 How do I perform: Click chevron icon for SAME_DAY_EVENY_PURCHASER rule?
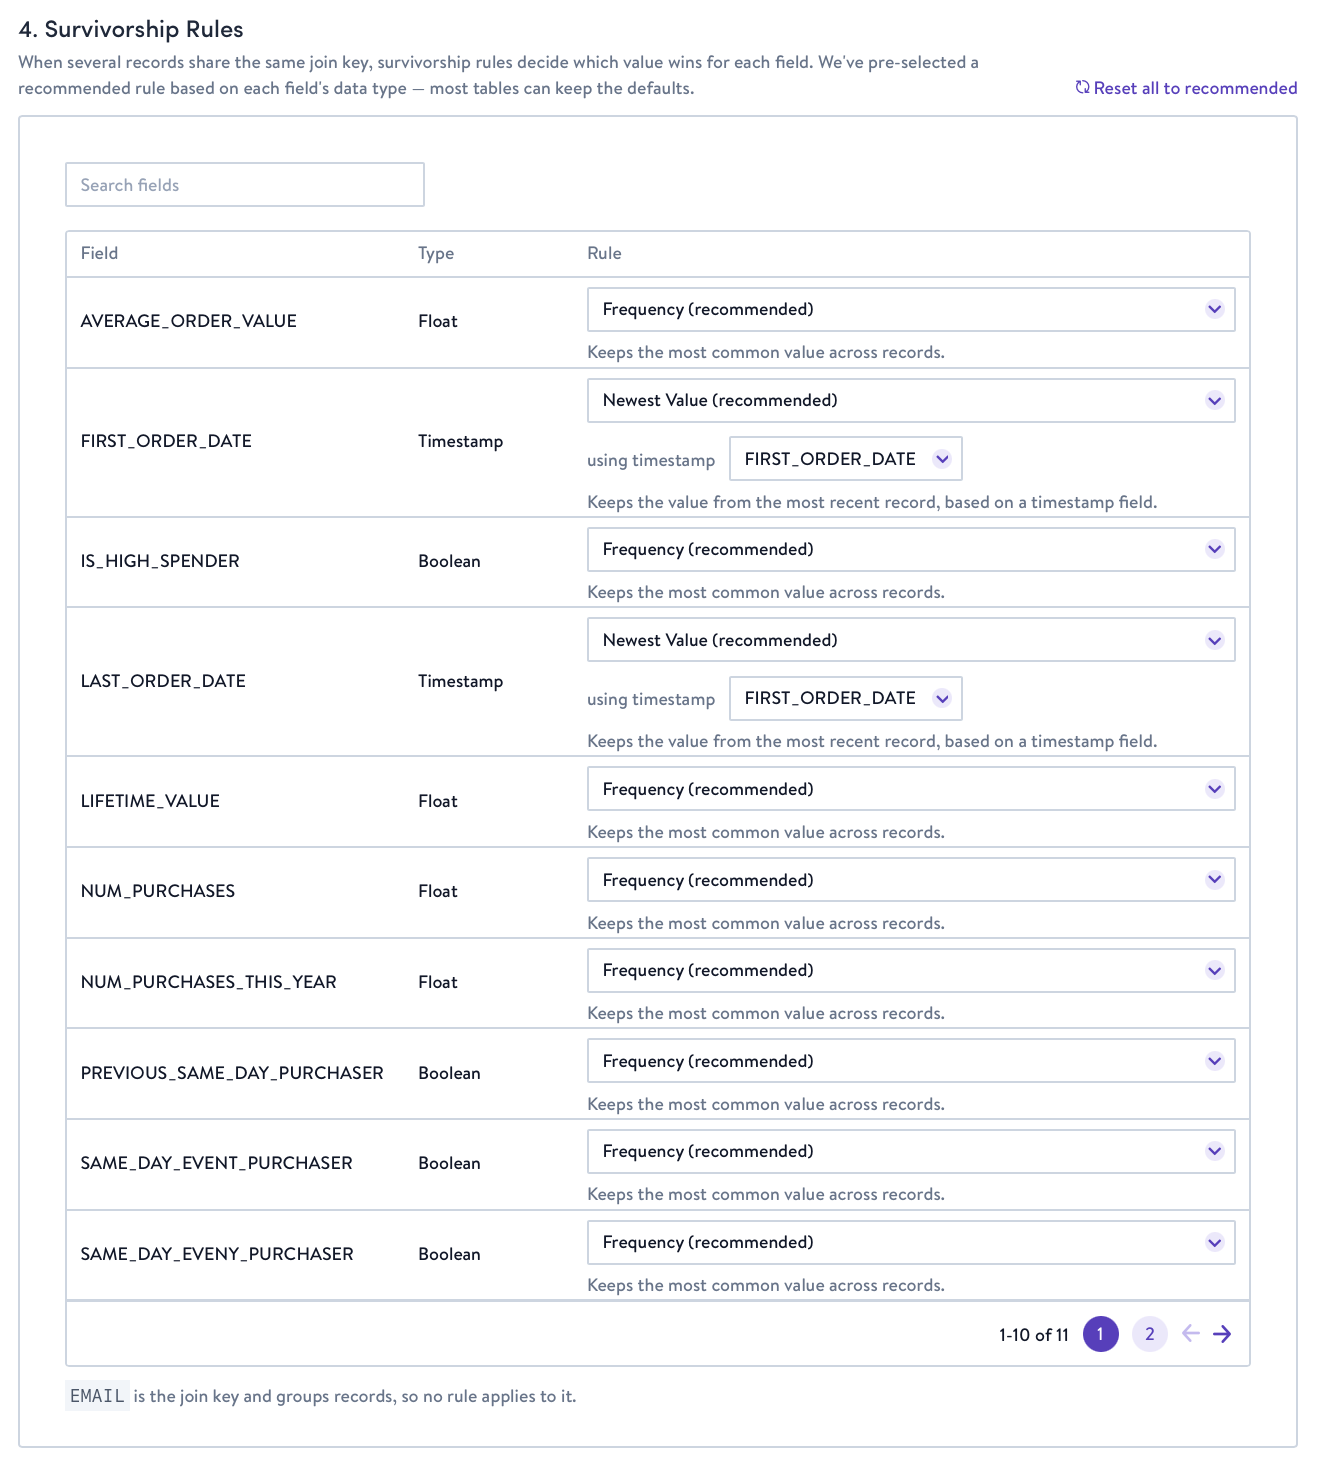(x=1214, y=1242)
